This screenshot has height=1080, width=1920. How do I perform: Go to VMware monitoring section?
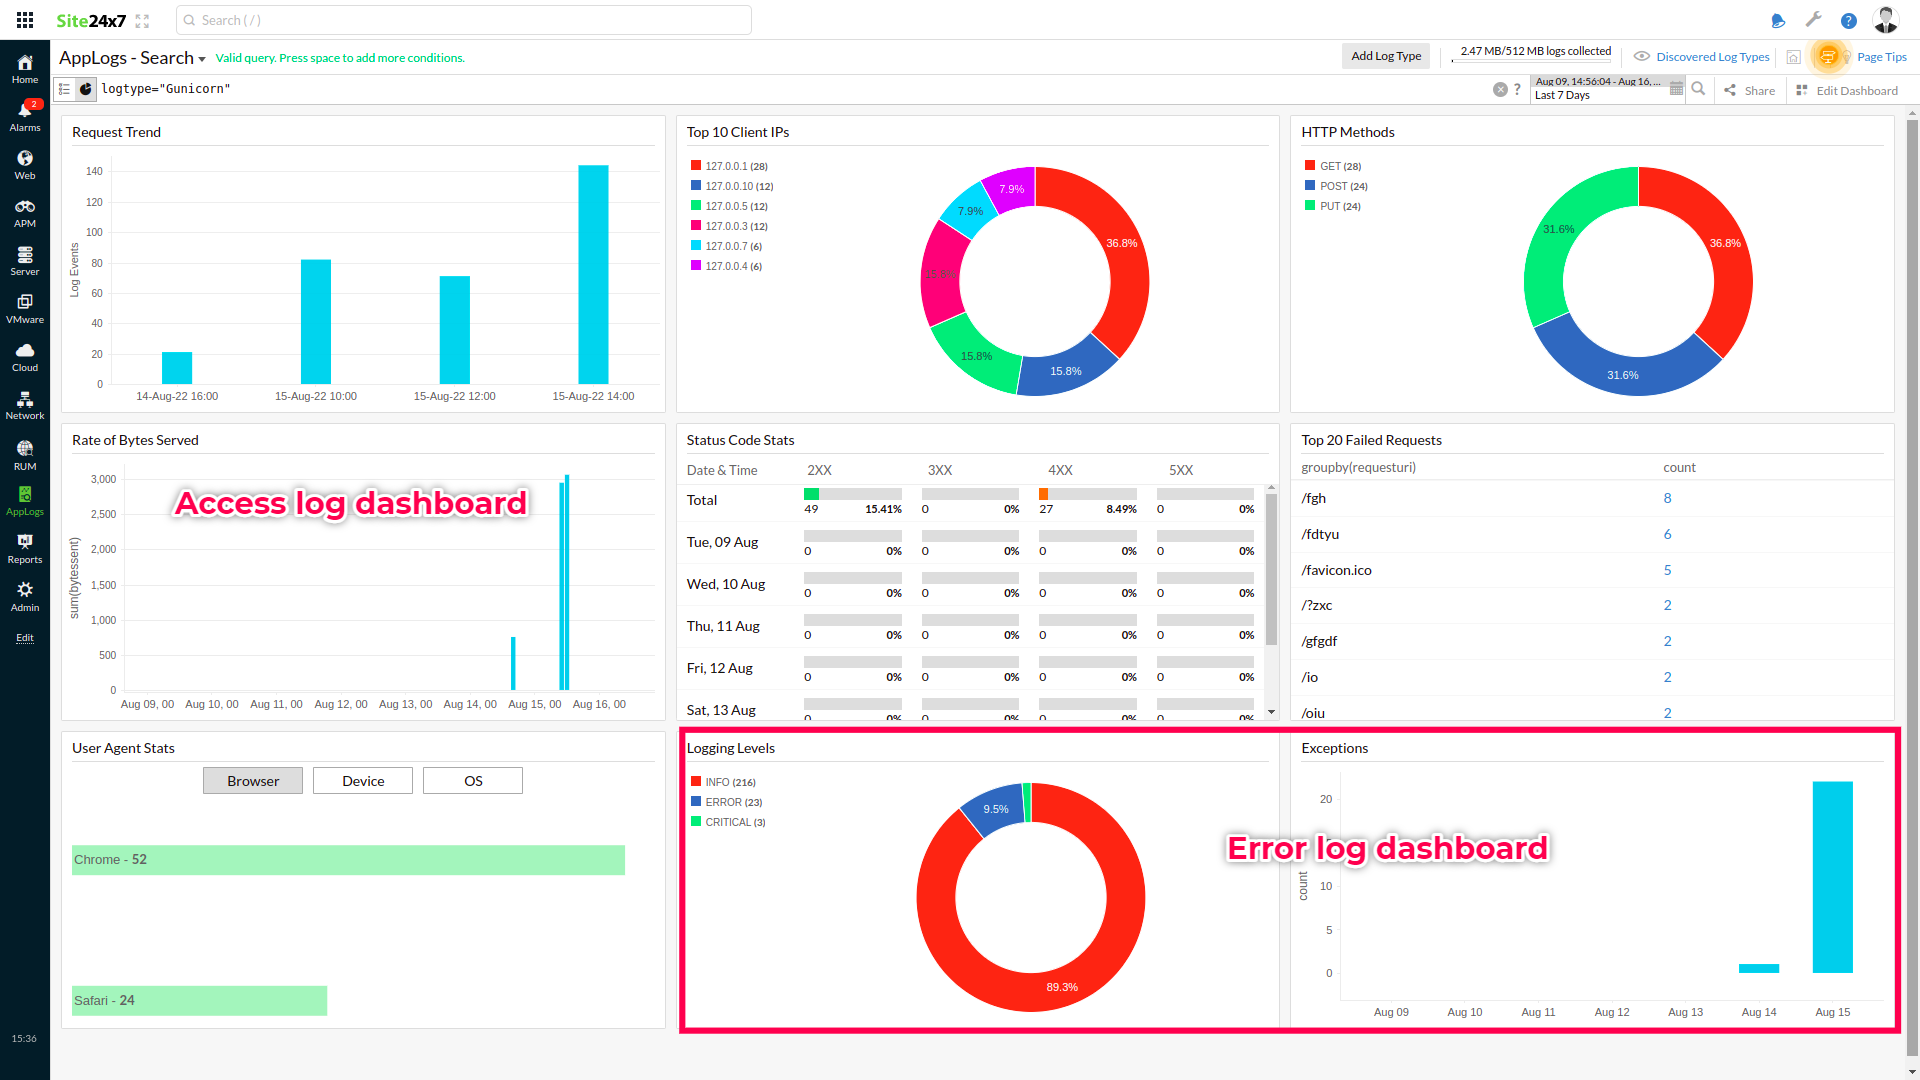pyautogui.click(x=25, y=308)
